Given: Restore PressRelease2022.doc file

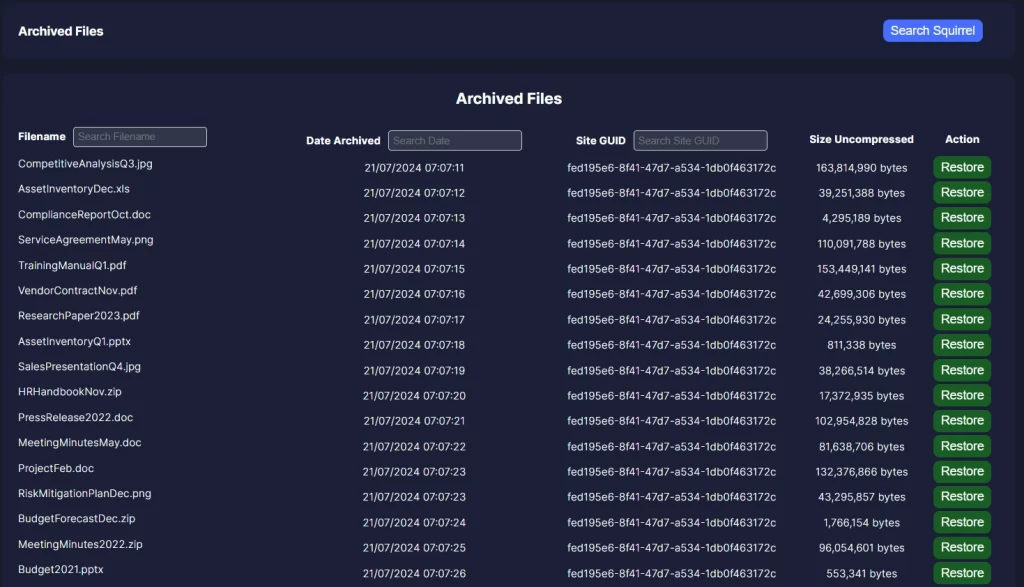Looking at the screenshot, I should (962, 421).
